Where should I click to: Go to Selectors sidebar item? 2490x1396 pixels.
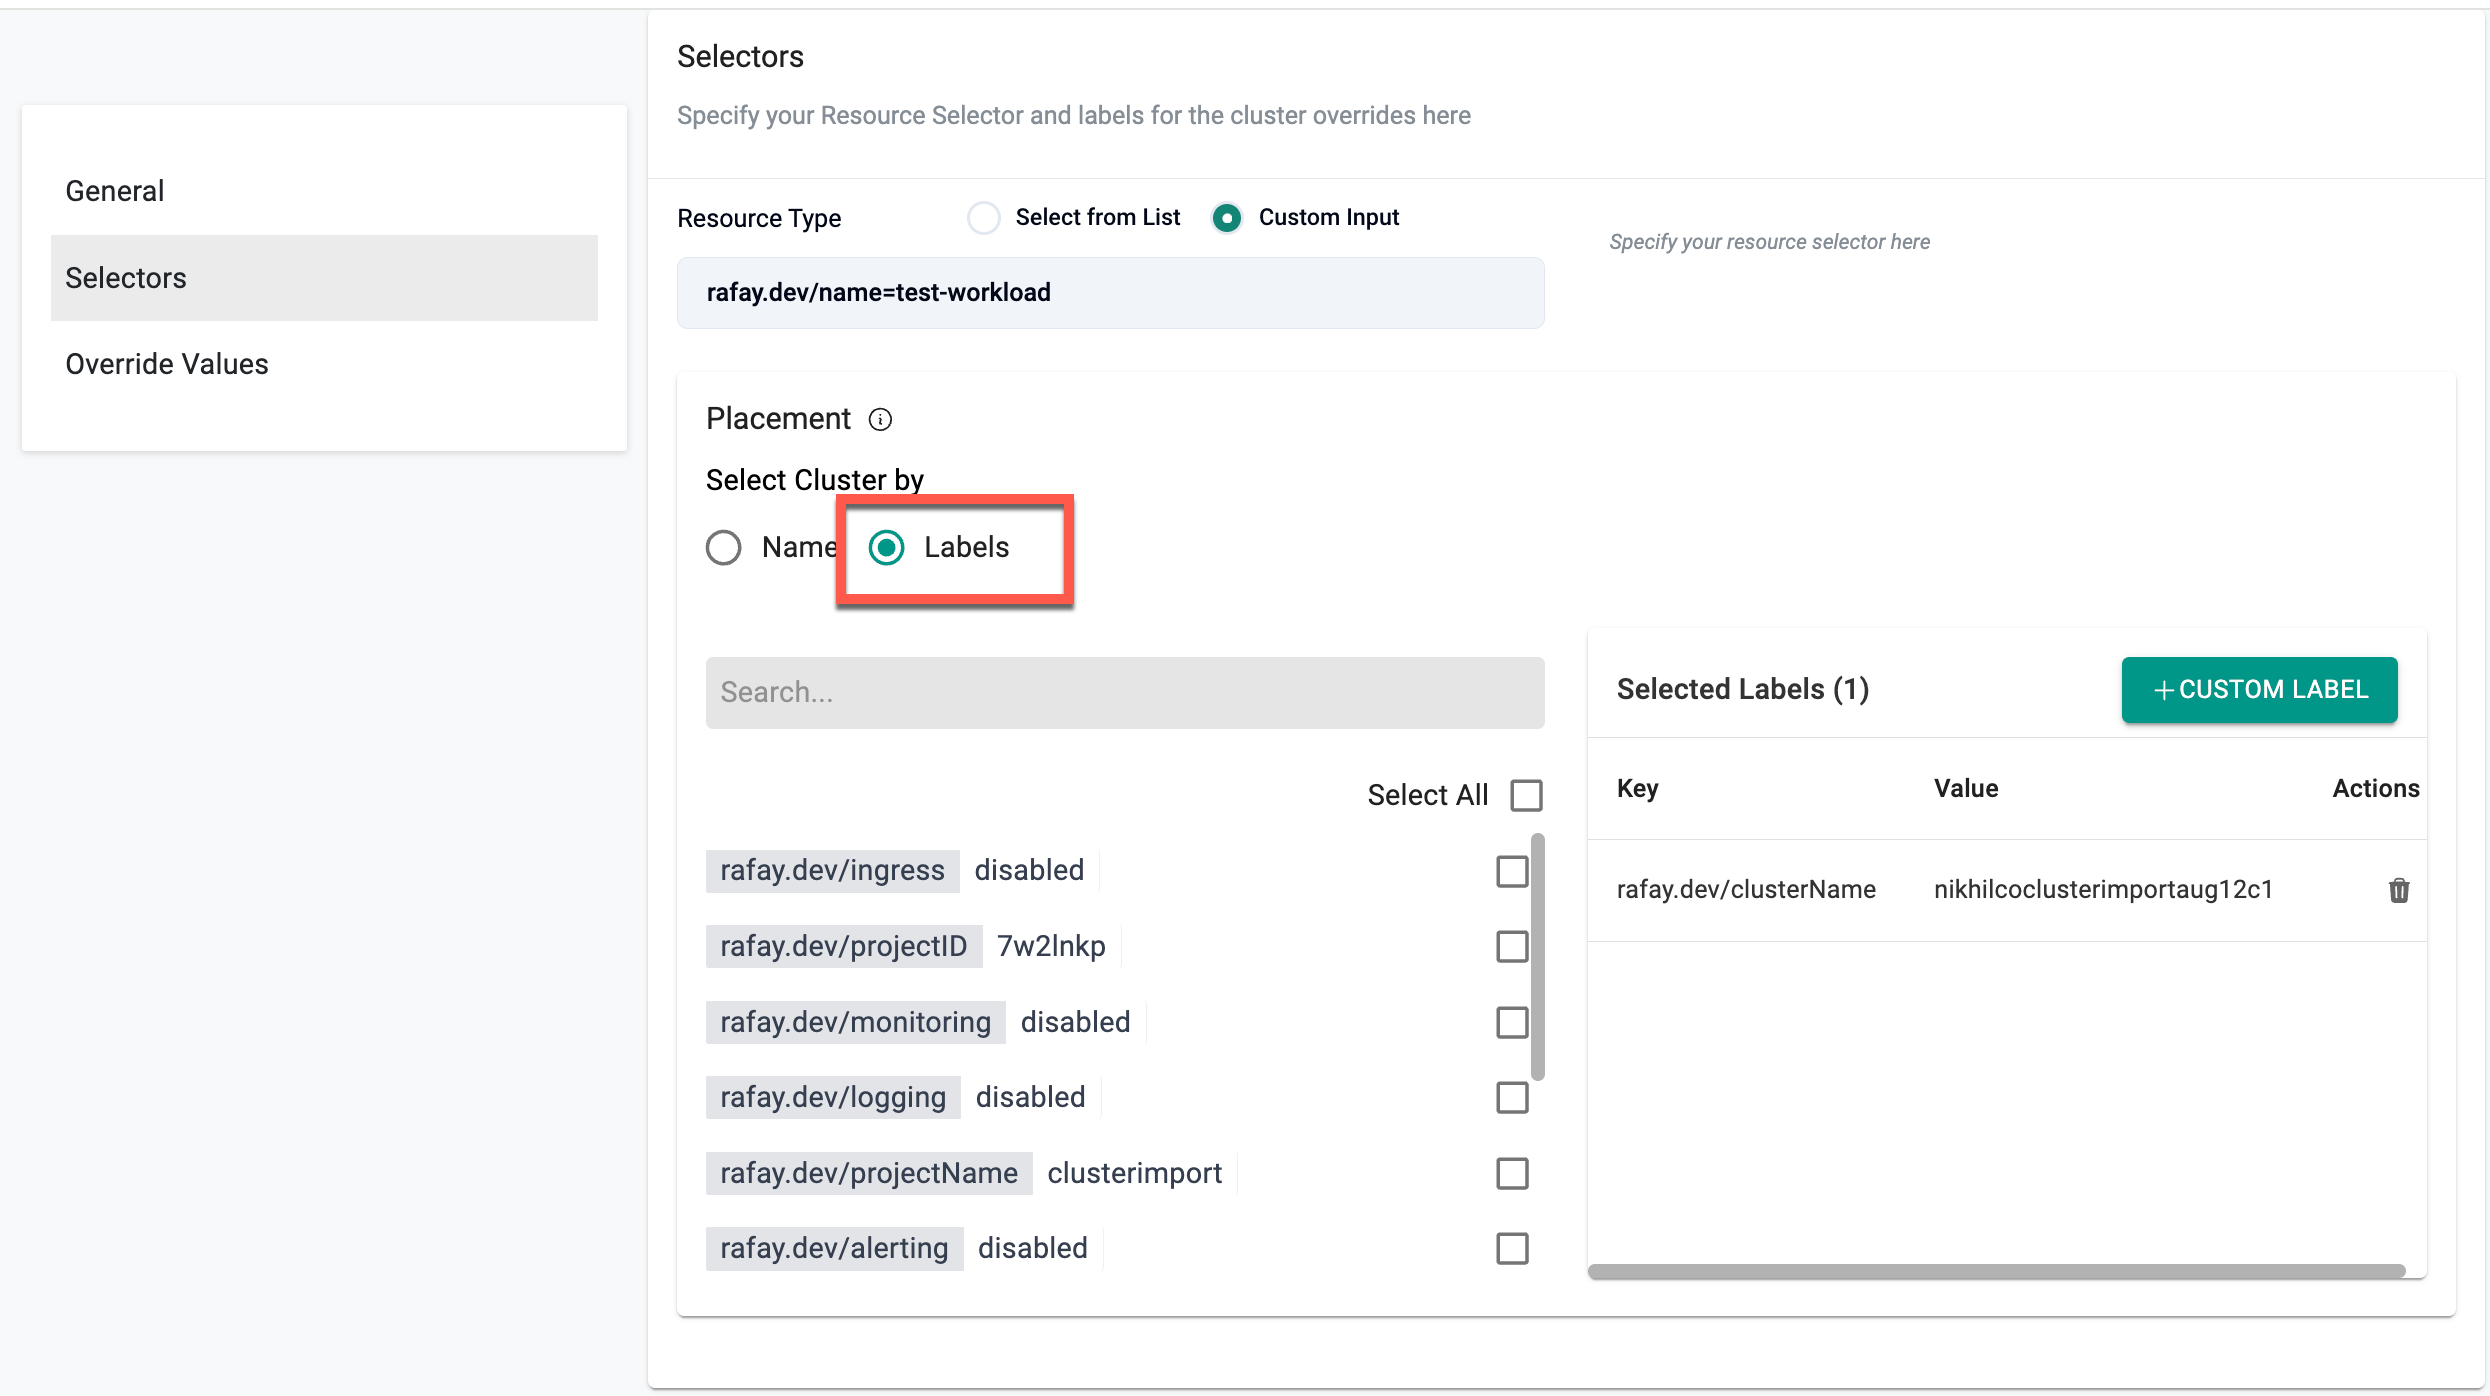pos(126,278)
